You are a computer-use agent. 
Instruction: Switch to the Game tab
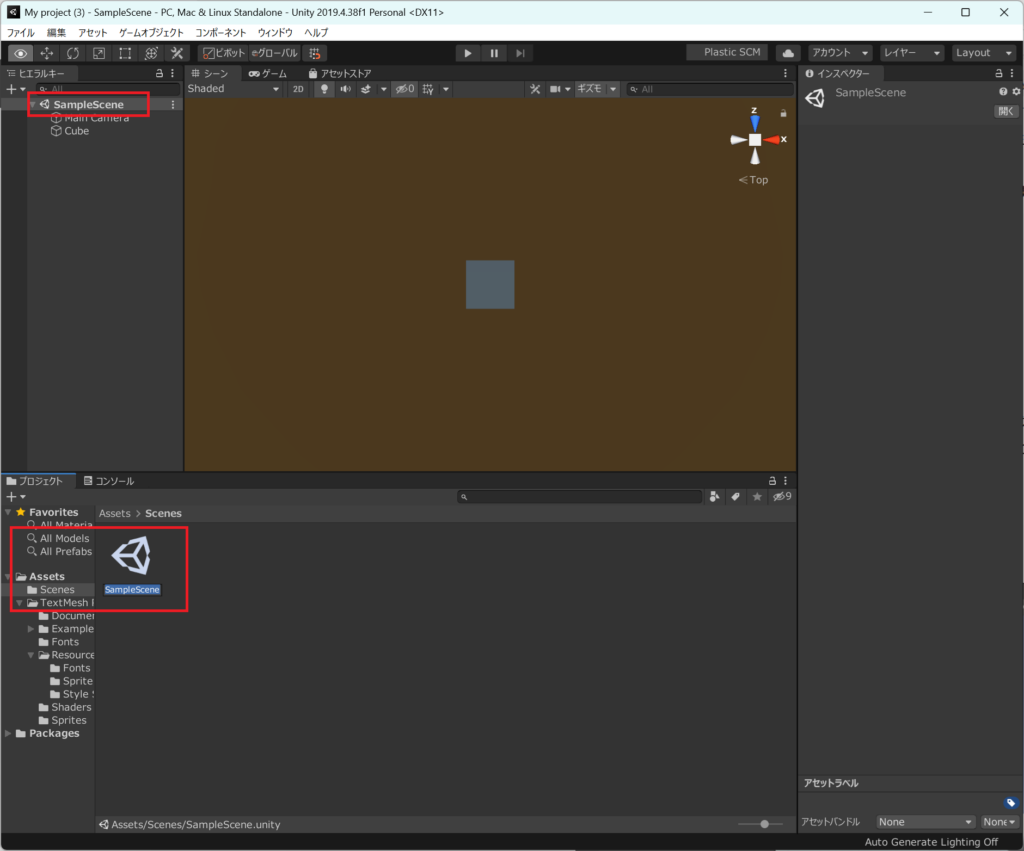tap(268, 74)
